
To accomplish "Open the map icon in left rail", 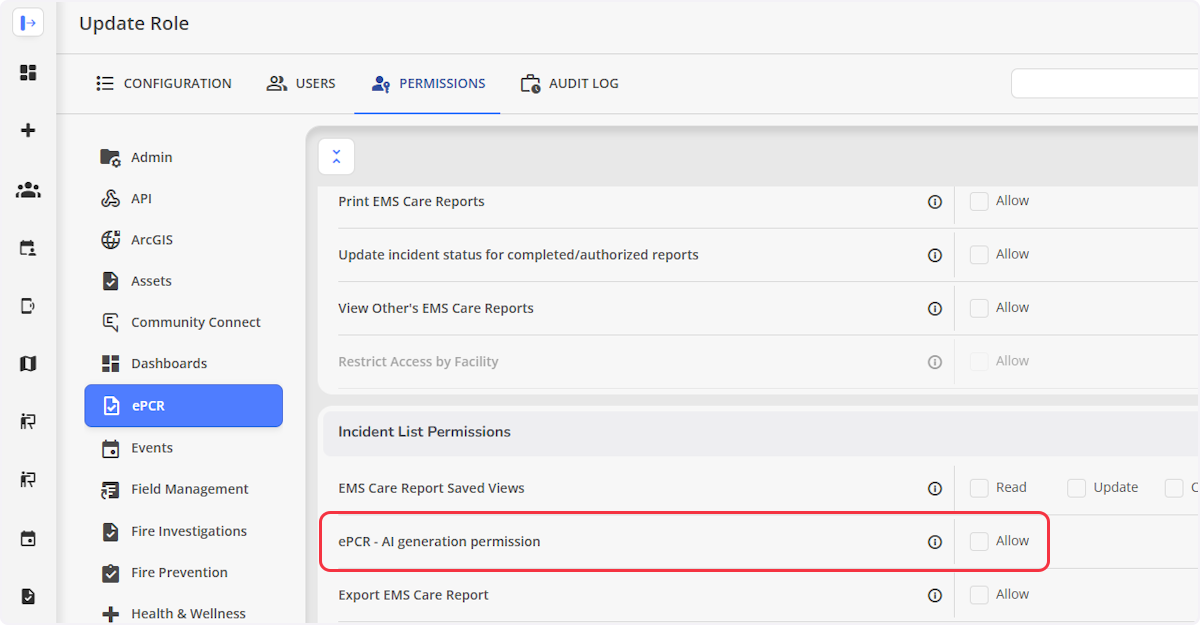I will [28, 363].
